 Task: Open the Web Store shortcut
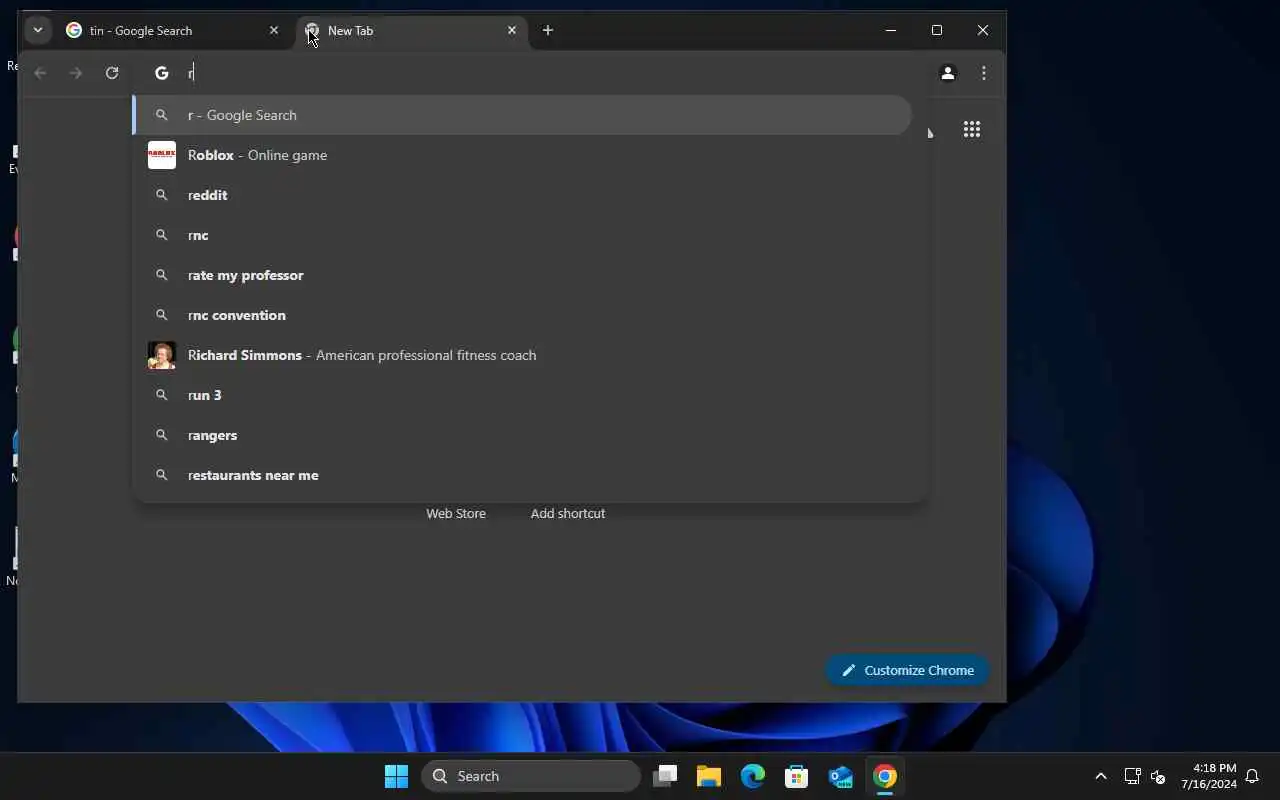456,513
